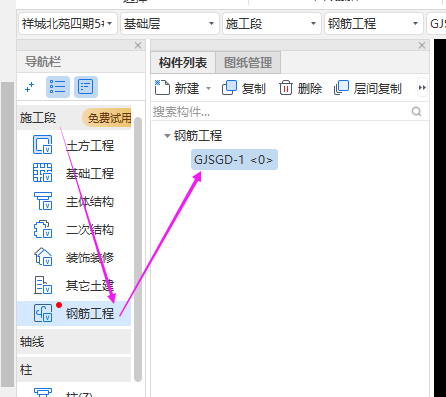446x397 pixels.
Task: Toggle the bullet list view icon
Action: (x=58, y=87)
